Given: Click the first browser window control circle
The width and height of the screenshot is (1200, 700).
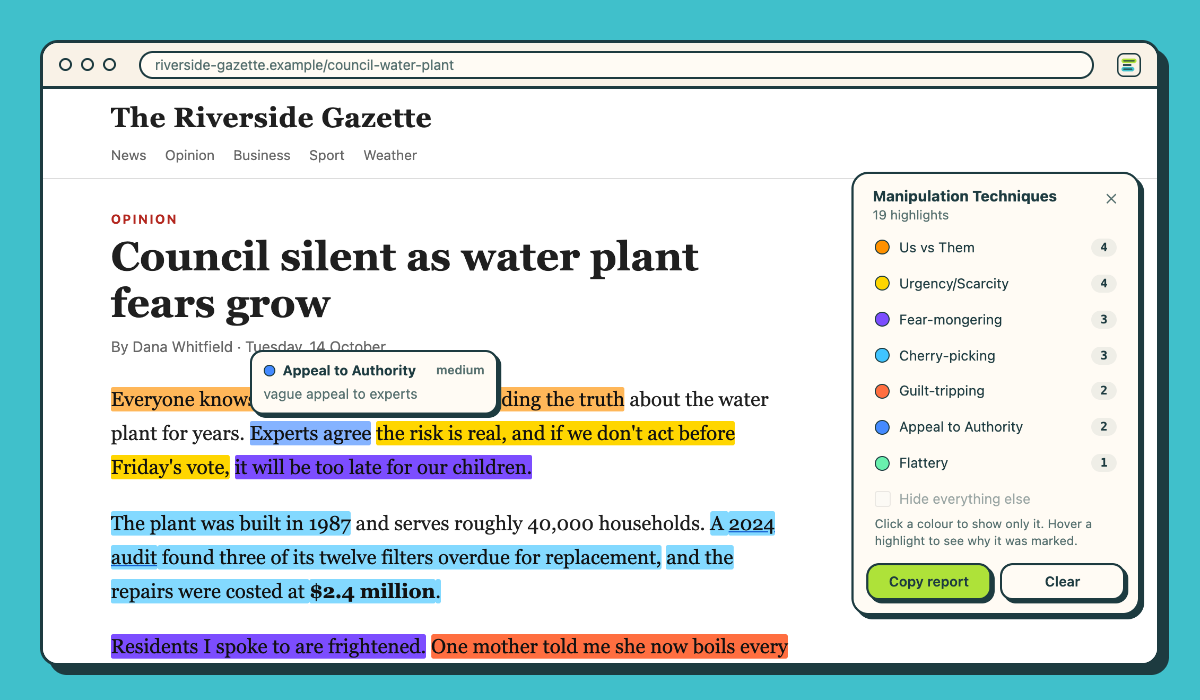Looking at the screenshot, I should point(66,65).
